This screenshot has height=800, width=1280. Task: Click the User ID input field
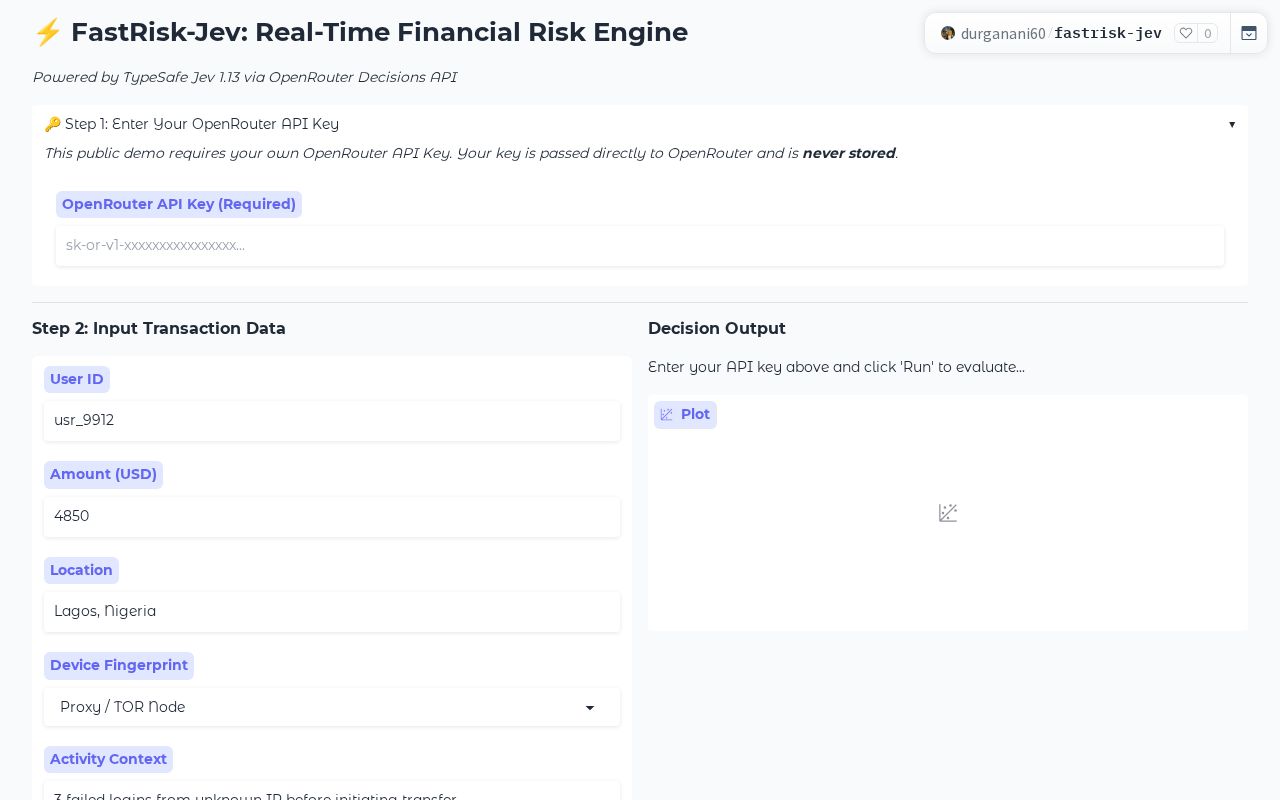(332, 421)
